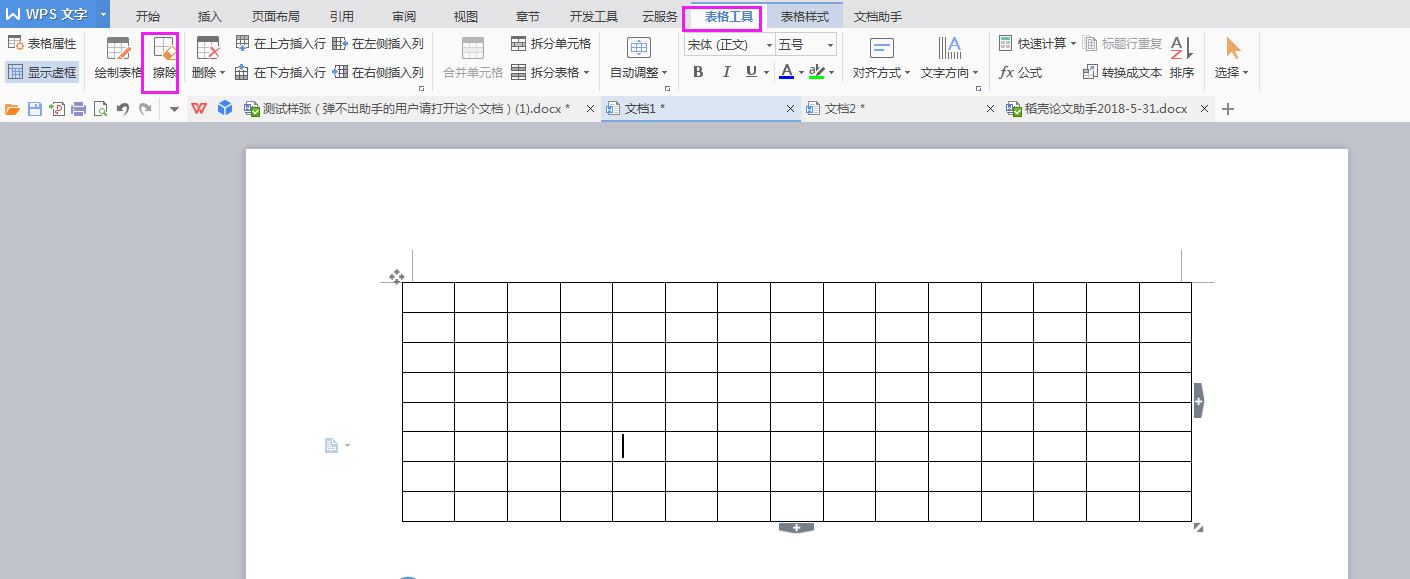
Task: Select the 擦除 eraser tool
Action: pos(164,58)
